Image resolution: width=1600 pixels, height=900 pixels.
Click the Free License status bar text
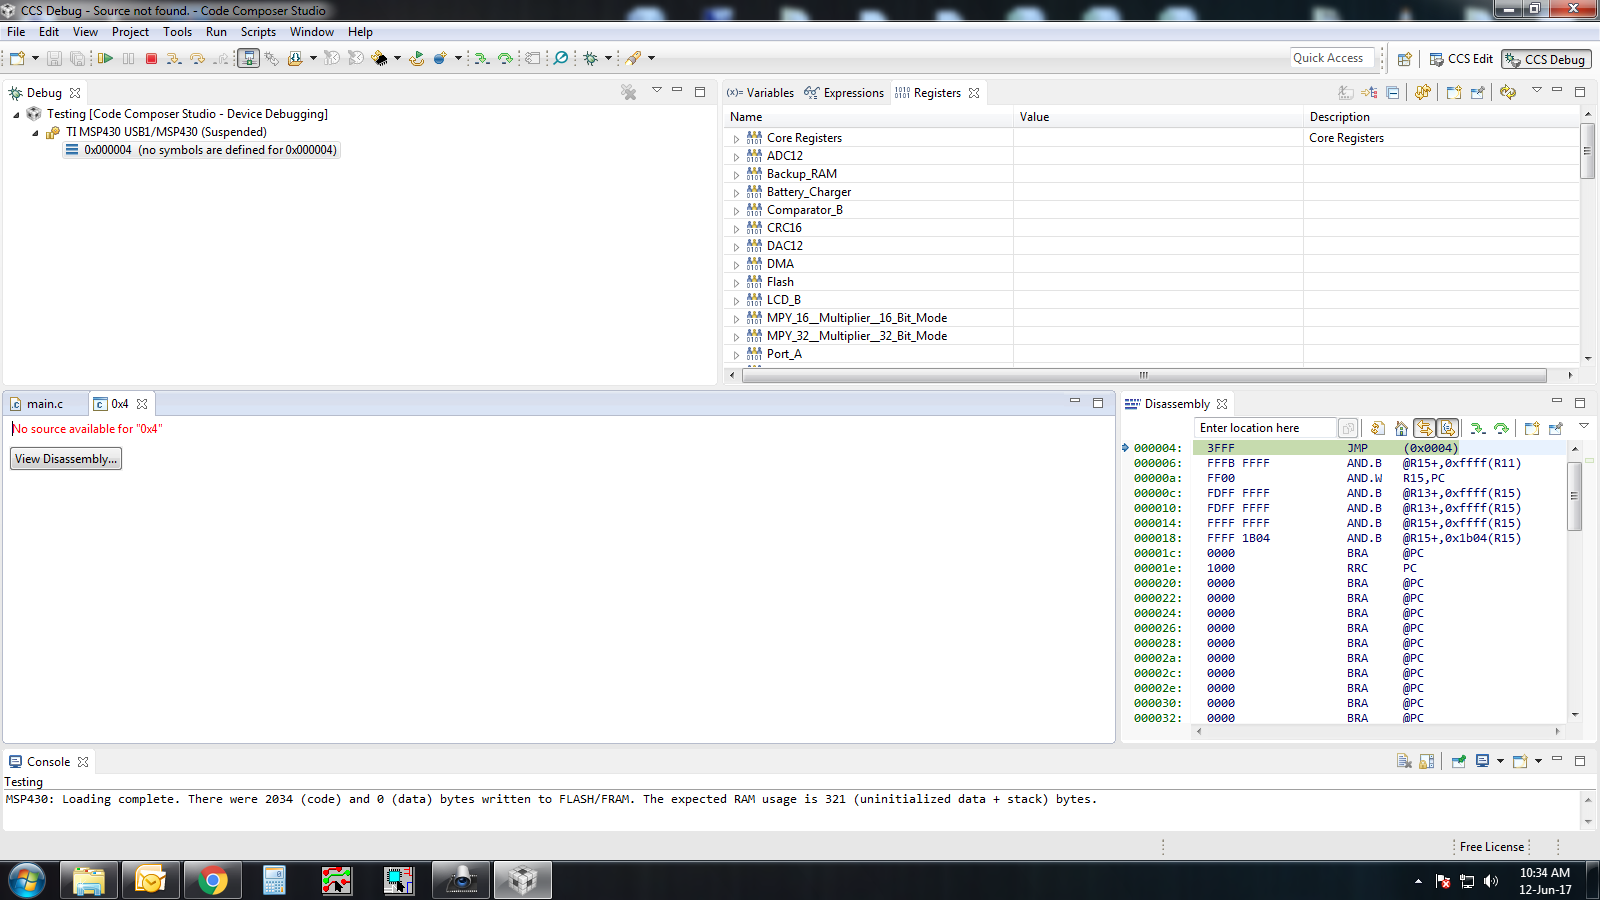(1492, 847)
